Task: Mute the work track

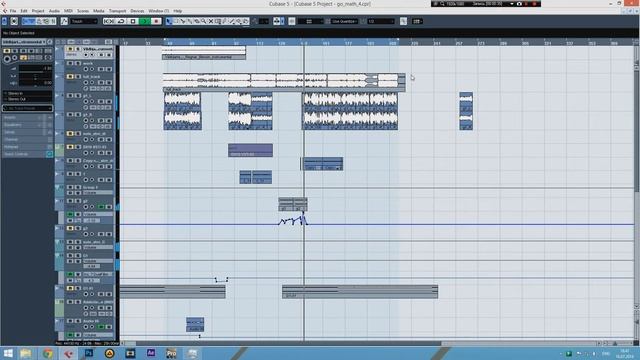Action: (70, 64)
